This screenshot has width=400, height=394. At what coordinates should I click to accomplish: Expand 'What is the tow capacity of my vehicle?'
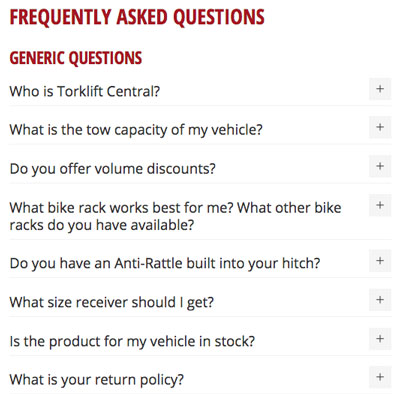click(136, 130)
